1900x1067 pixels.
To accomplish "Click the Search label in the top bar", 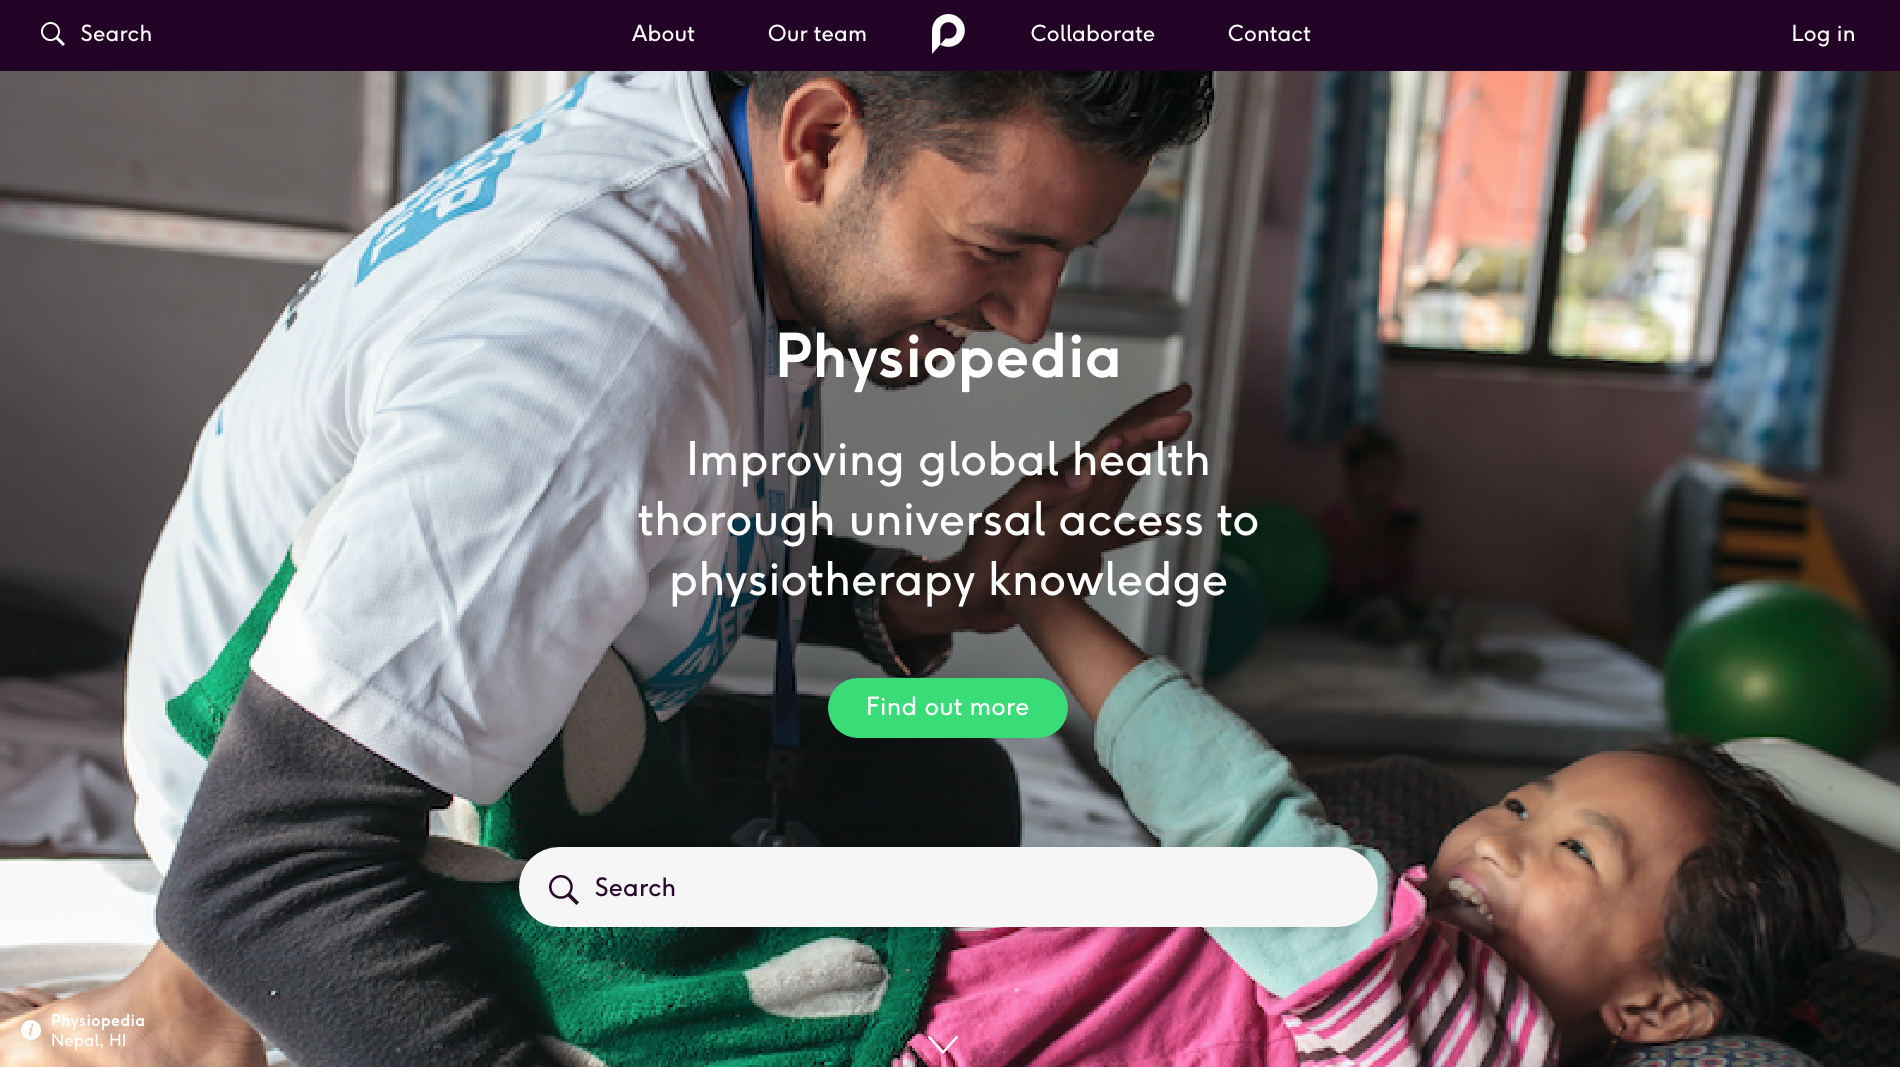I will pos(116,34).
